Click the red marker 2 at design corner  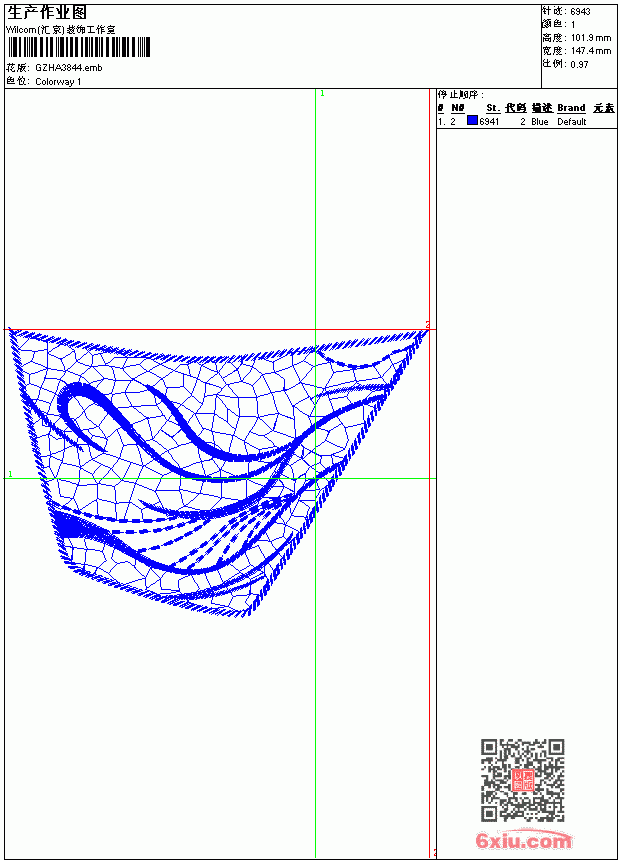coord(428,325)
